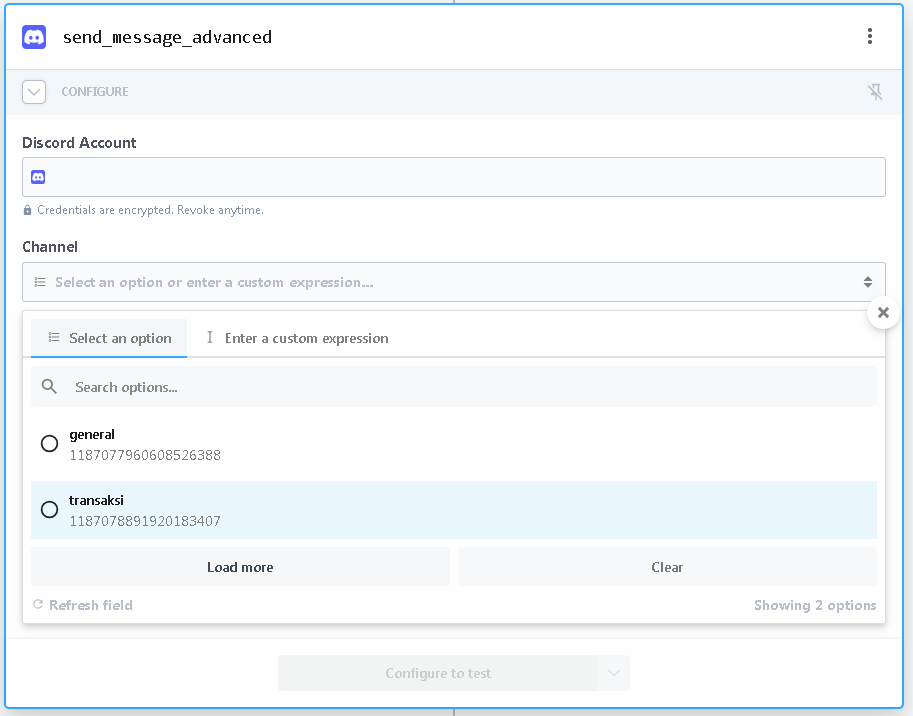Screen dimensions: 913x716
Task: Open the Channel dropdown field
Action: tap(454, 282)
